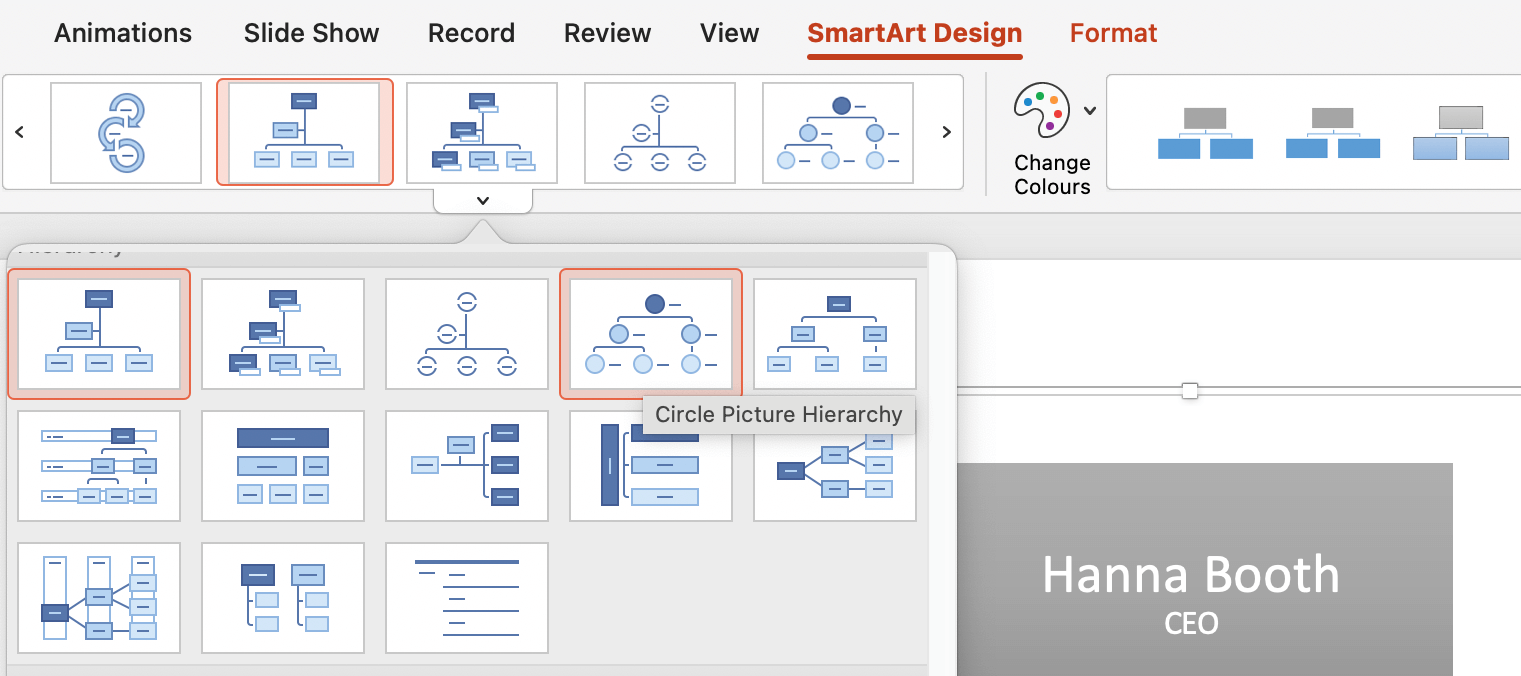The height and width of the screenshot is (676, 1521).
Task: Switch to the Format tab
Action: coord(1113,32)
